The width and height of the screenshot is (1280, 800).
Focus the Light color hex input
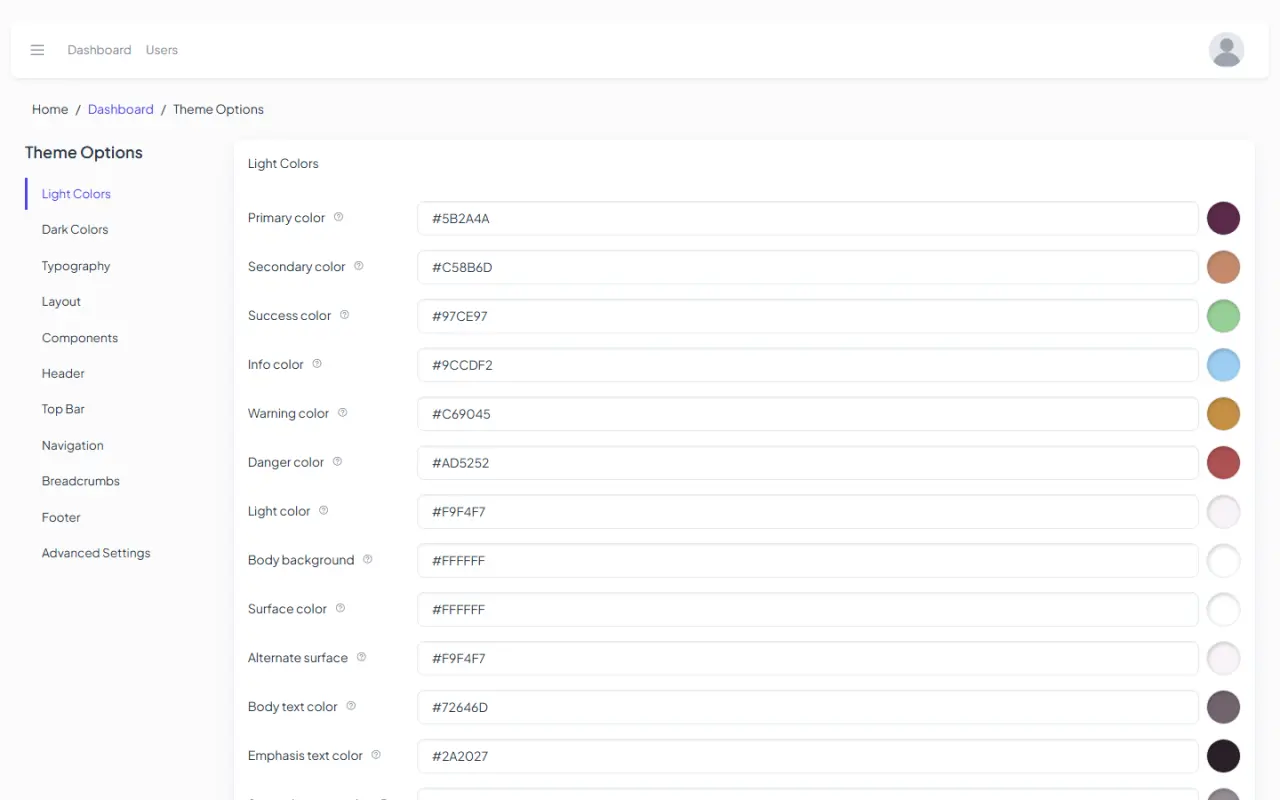coord(808,512)
